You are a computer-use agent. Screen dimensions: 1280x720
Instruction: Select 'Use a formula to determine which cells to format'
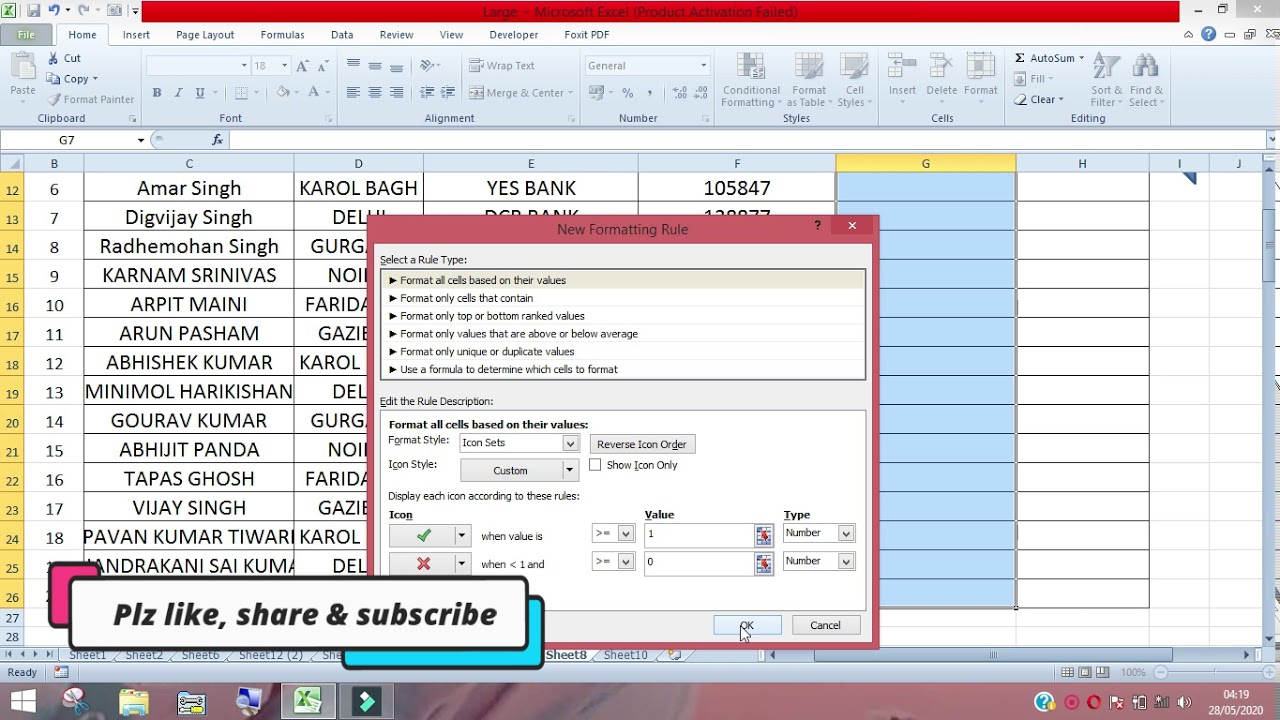point(622,370)
